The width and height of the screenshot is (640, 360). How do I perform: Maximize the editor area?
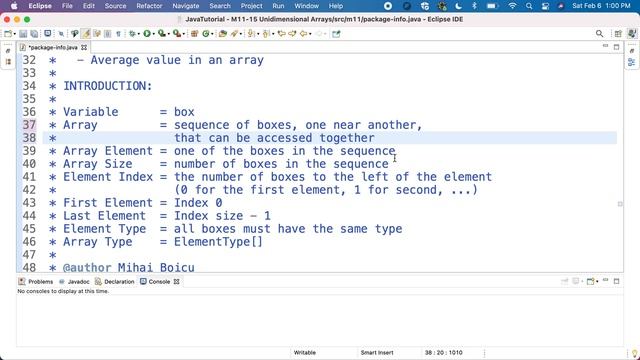click(617, 47)
